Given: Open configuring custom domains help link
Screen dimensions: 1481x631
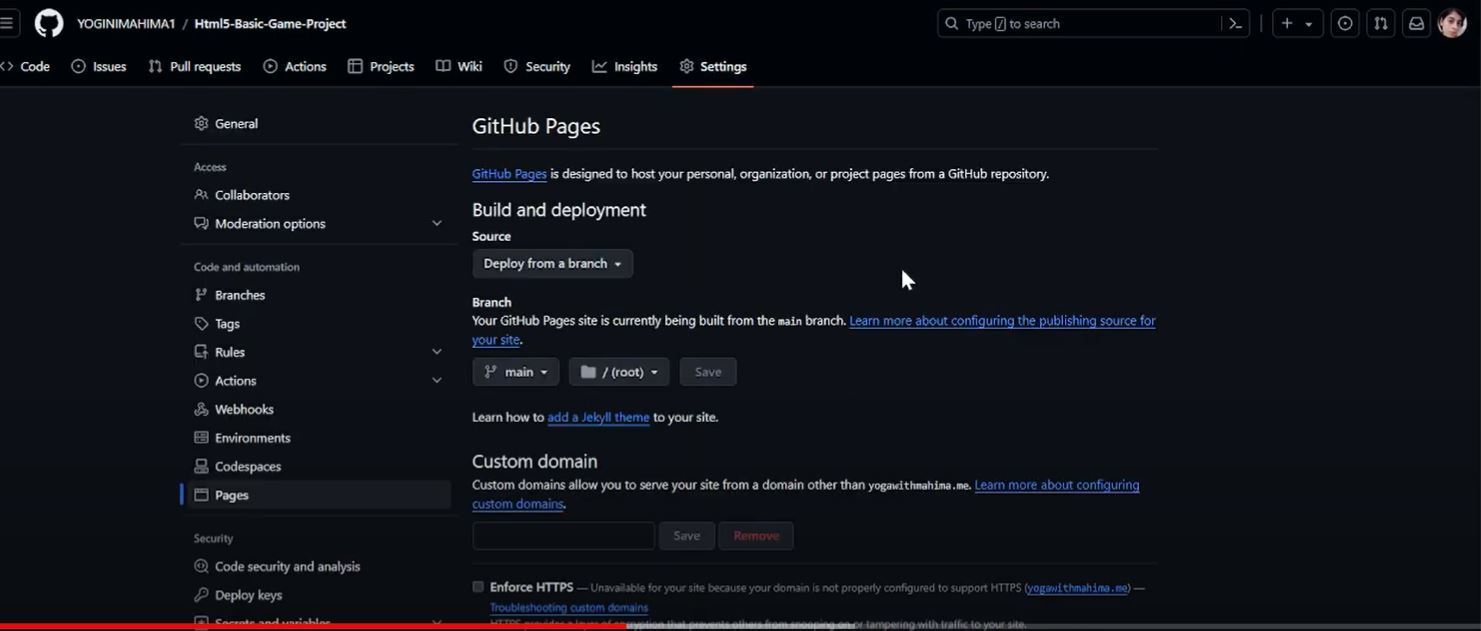Looking at the screenshot, I should (1057, 485).
